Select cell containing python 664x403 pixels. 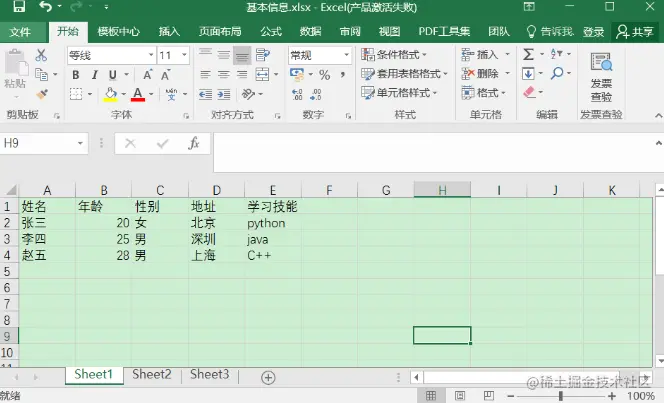click(273, 223)
